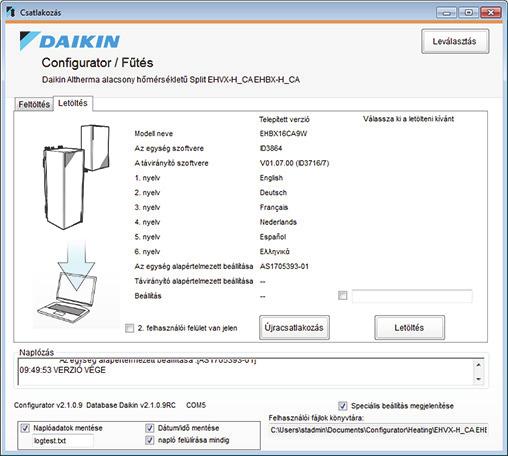Click the Español language entry
Viewport: 508px width, 456px height.
(273, 237)
